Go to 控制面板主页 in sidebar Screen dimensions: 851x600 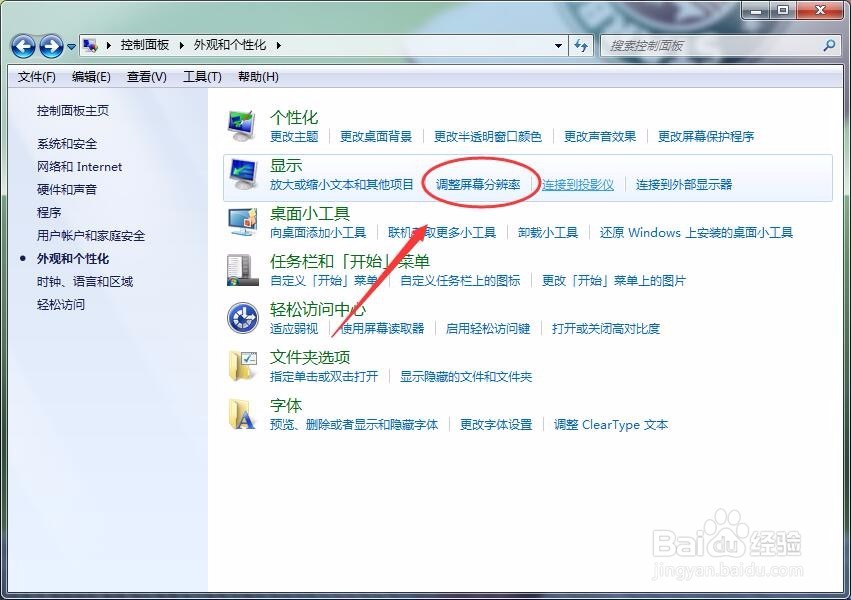pos(73,111)
